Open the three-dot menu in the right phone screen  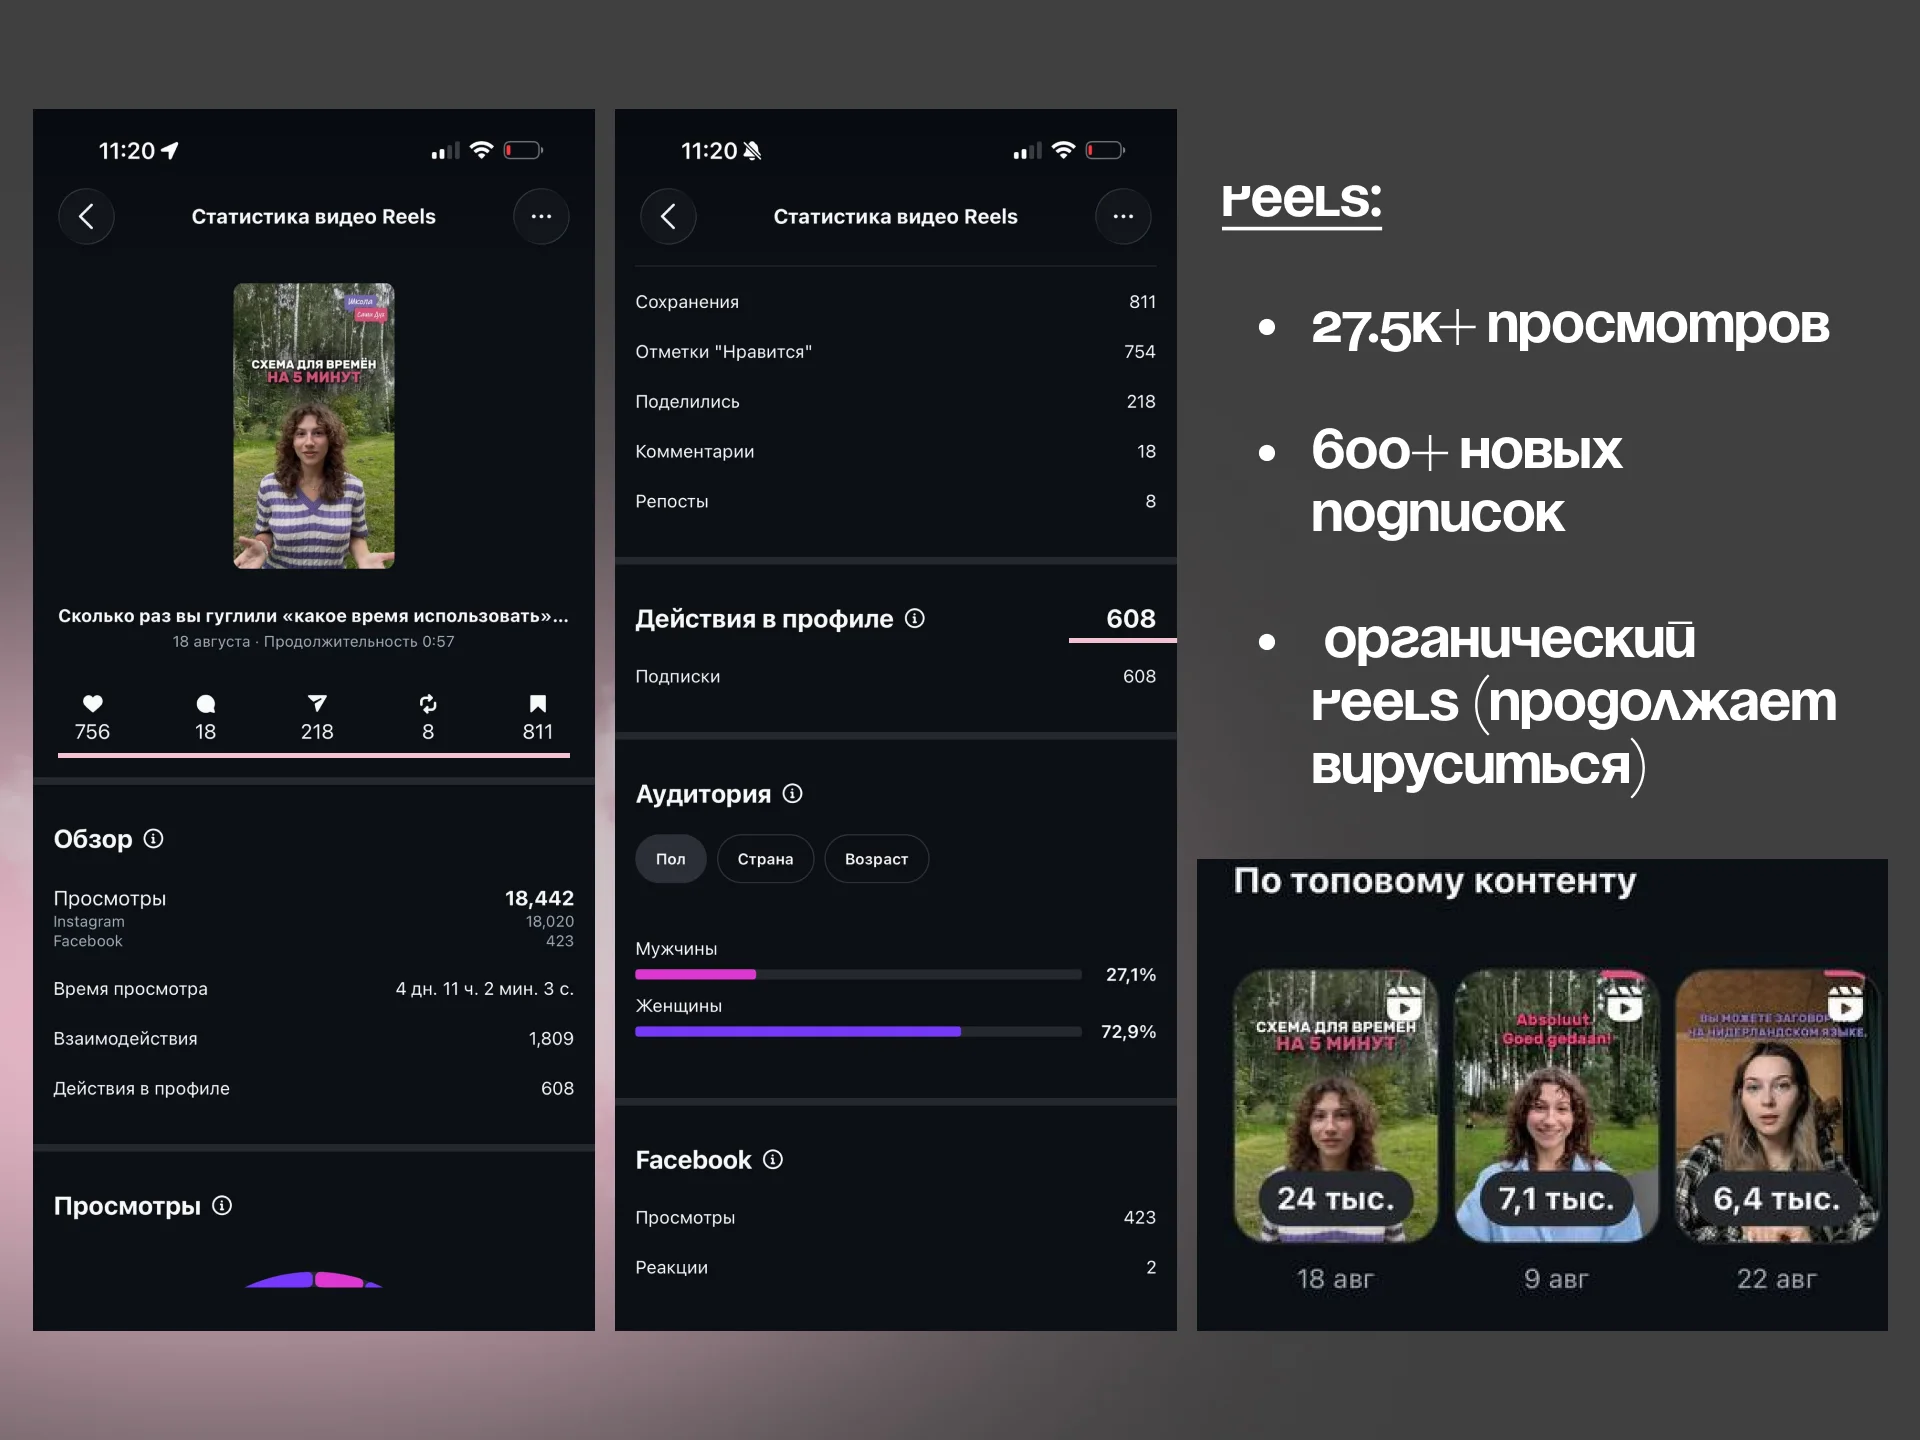click(x=1123, y=216)
